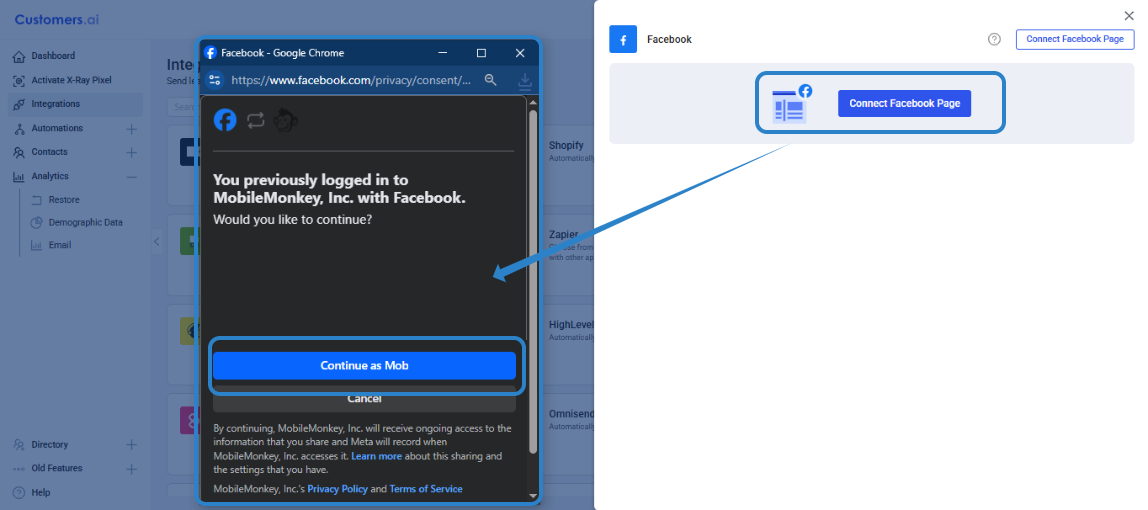
Task: Click the Facebook page illustration icon
Action: tap(792, 103)
